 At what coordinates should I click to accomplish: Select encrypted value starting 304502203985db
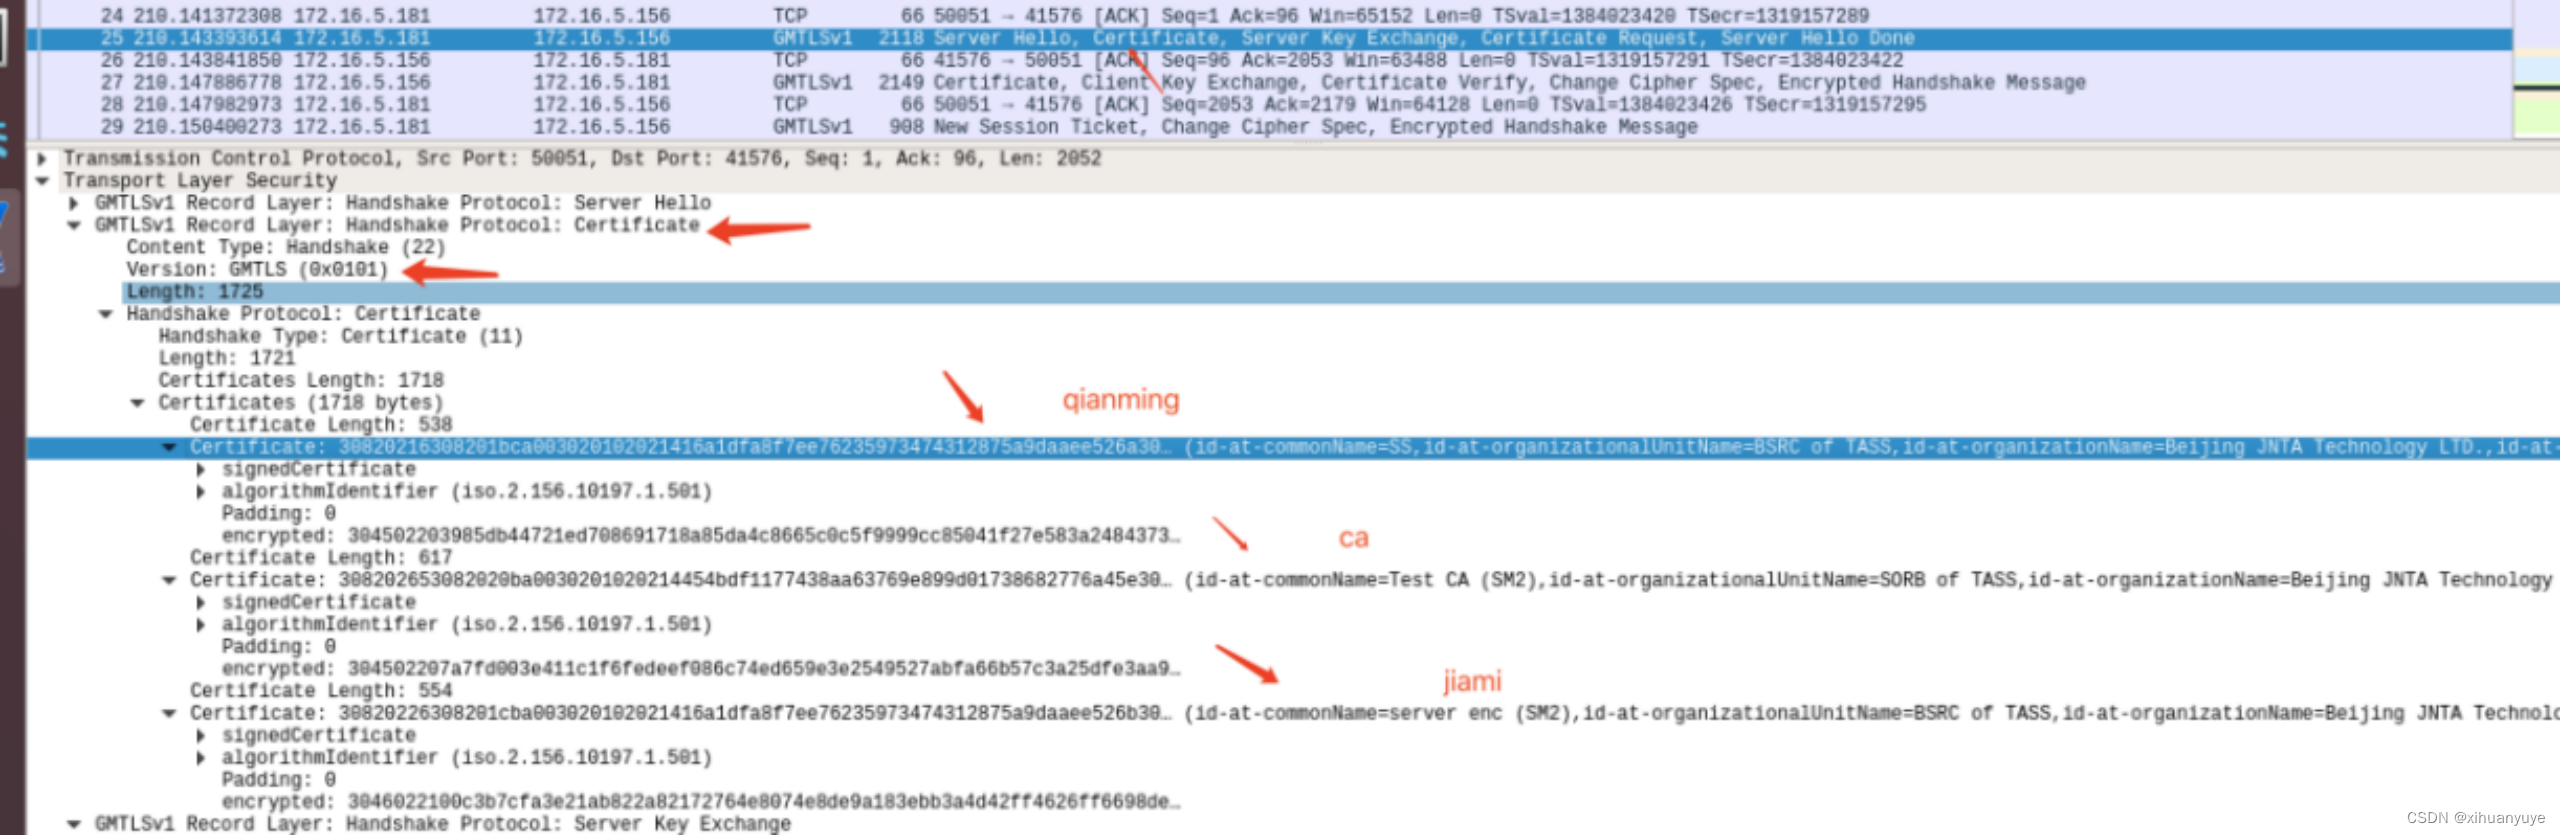(701, 536)
